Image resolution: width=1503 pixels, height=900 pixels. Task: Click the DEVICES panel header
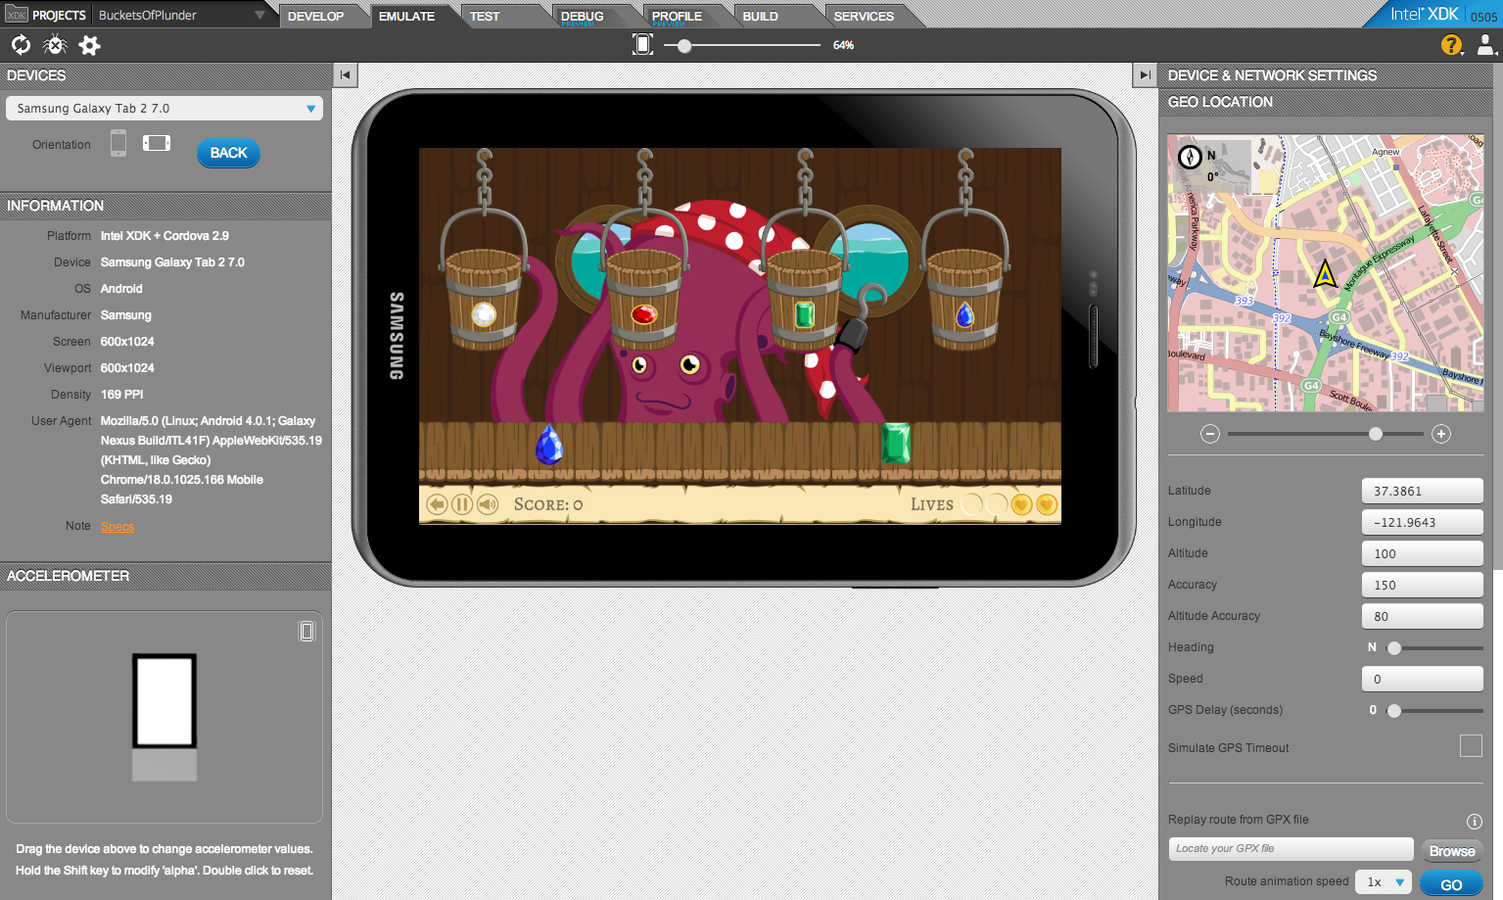coord(165,76)
